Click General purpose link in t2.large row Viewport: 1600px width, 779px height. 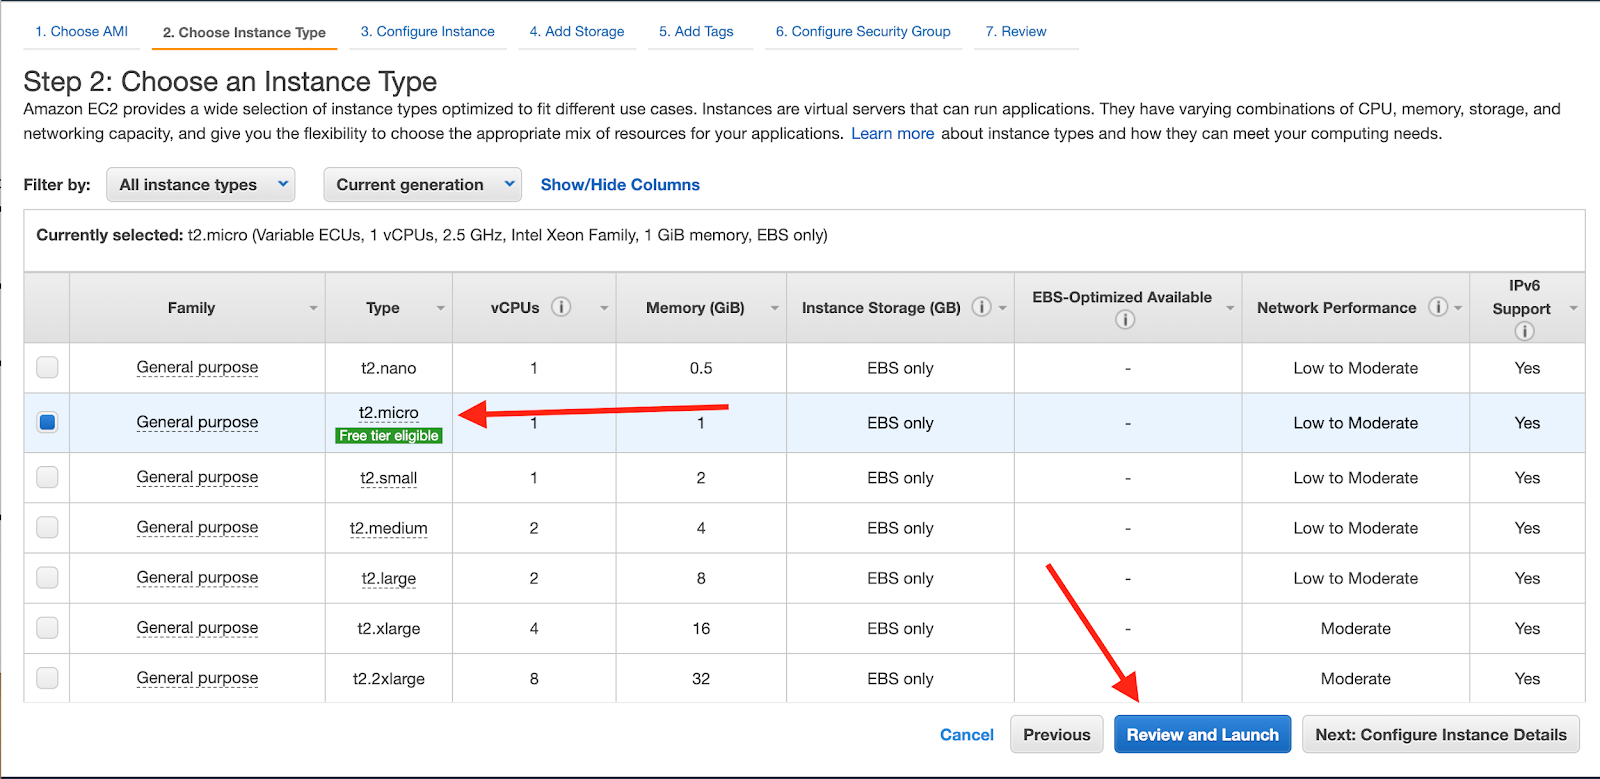[197, 577]
